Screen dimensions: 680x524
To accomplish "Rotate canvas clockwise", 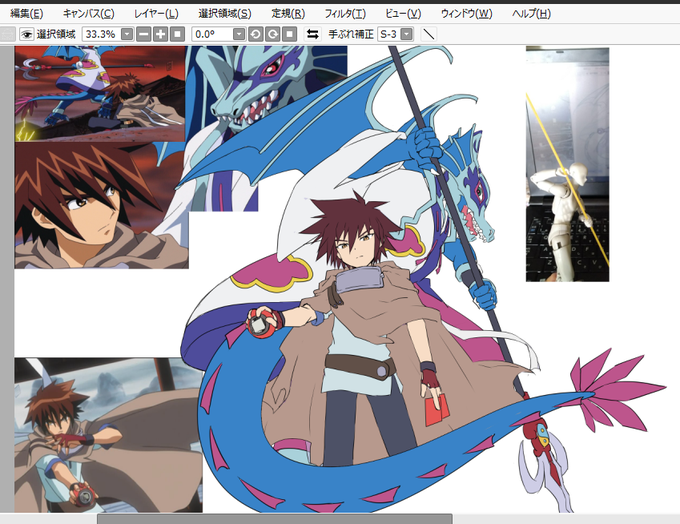I will [272, 34].
